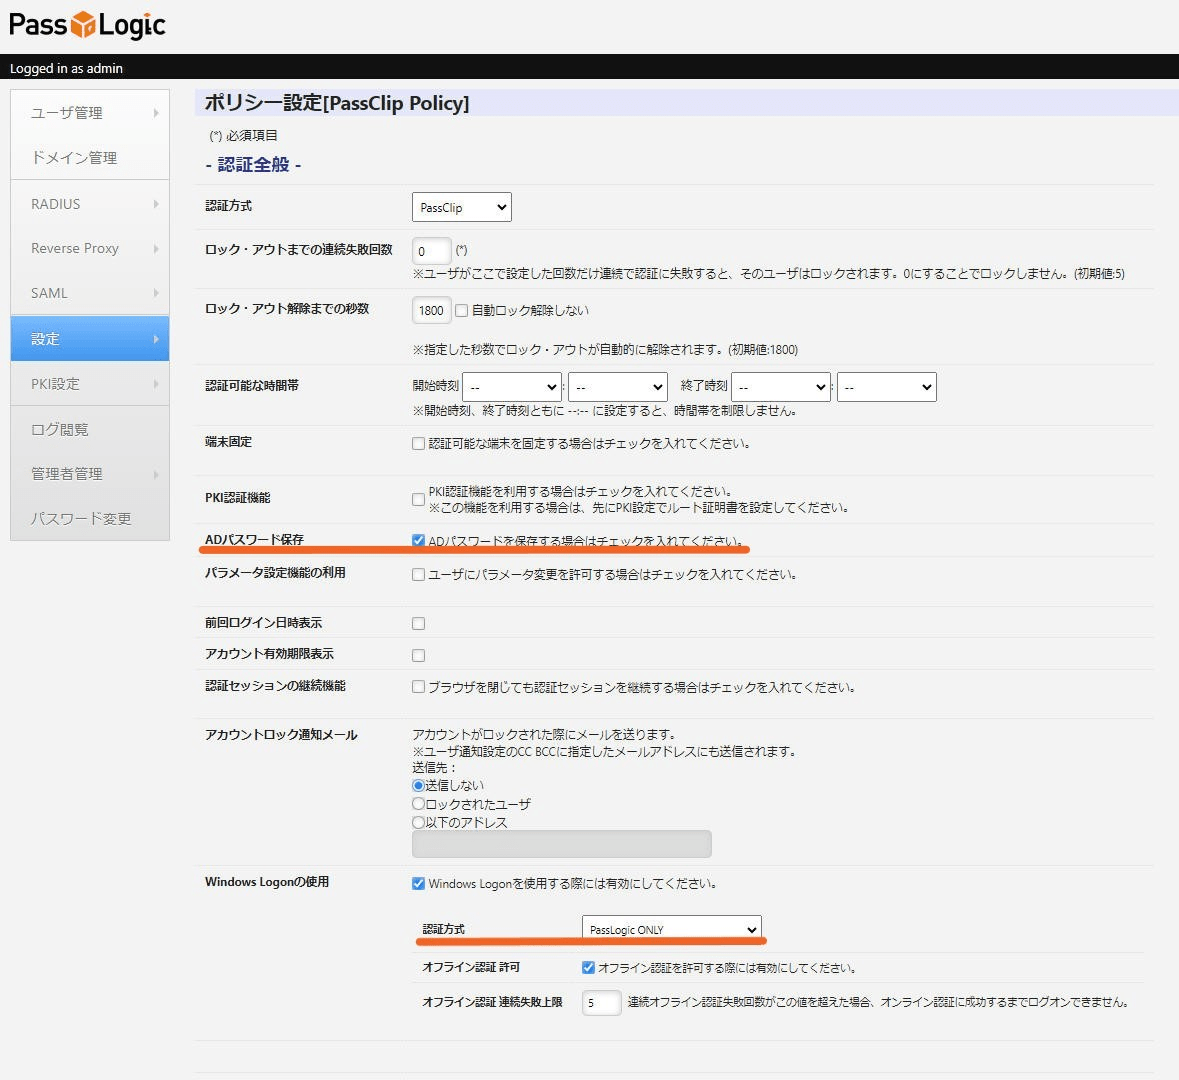The image size is (1179, 1080).
Task: Enable 自動ロック解除しない checkbox
Action: pos(462,311)
